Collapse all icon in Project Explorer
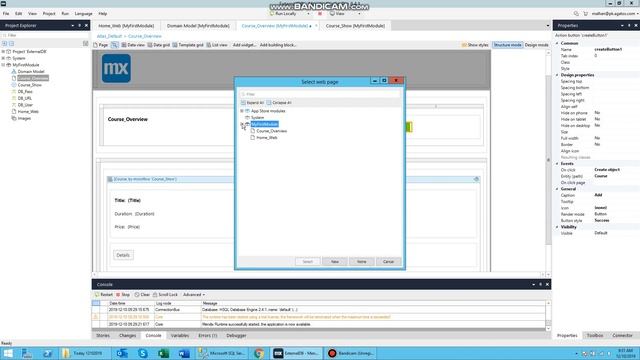 coord(11,43)
